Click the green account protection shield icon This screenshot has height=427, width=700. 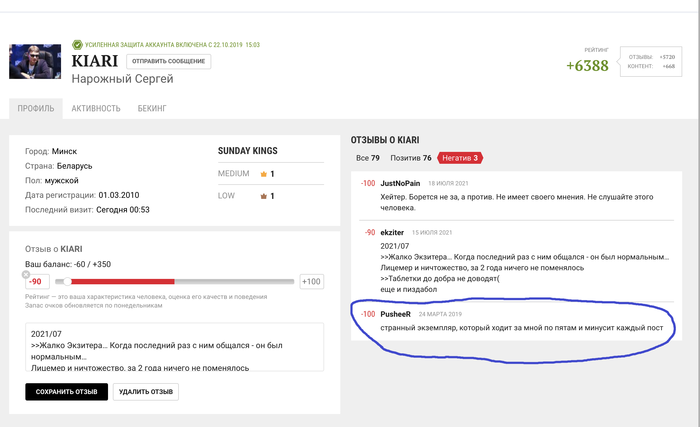pyautogui.click(x=77, y=45)
